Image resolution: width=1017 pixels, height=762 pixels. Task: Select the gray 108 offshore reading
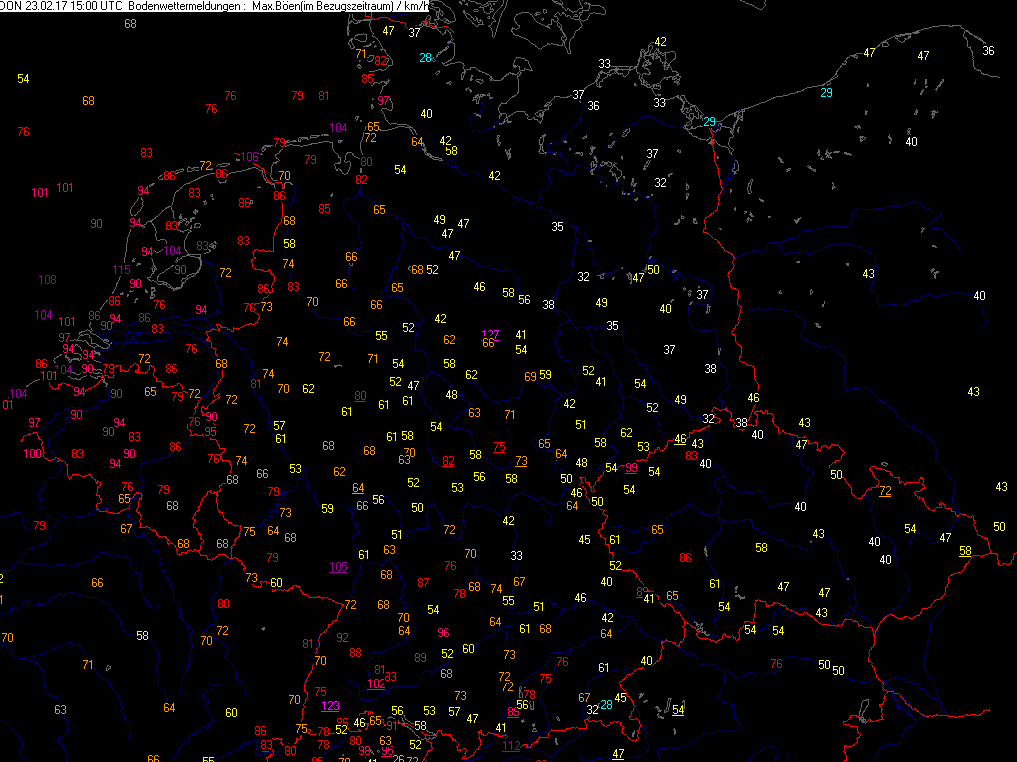pyautogui.click(x=47, y=280)
